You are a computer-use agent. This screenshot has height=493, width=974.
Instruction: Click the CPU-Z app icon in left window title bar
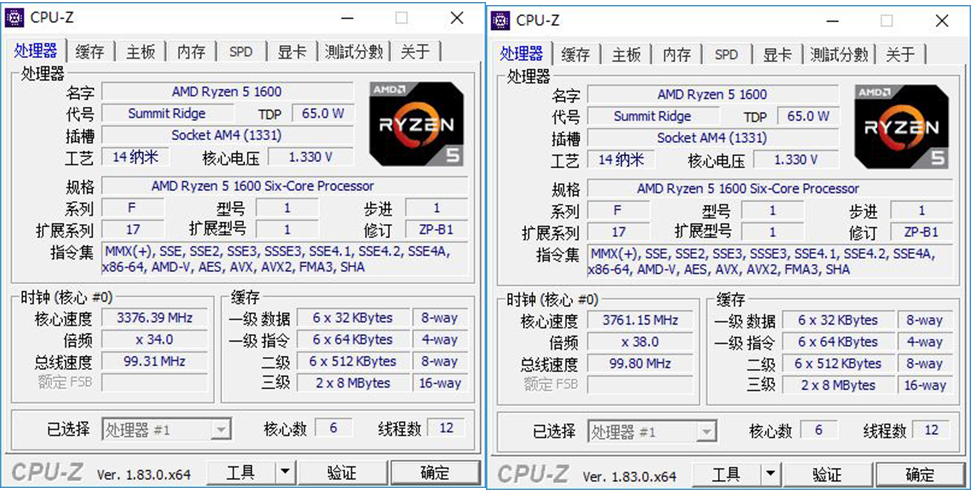pyautogui.click(x=14, y=17)
